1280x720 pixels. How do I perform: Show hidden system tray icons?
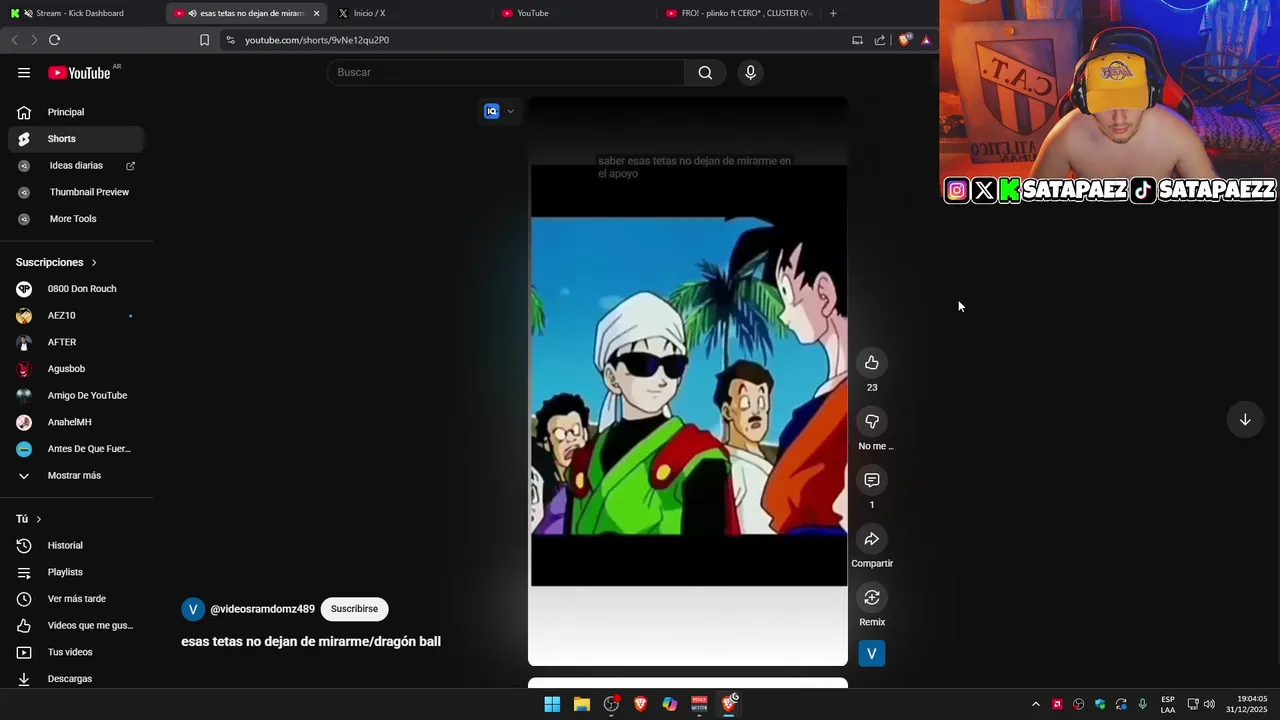click(x=1035, y=704)
